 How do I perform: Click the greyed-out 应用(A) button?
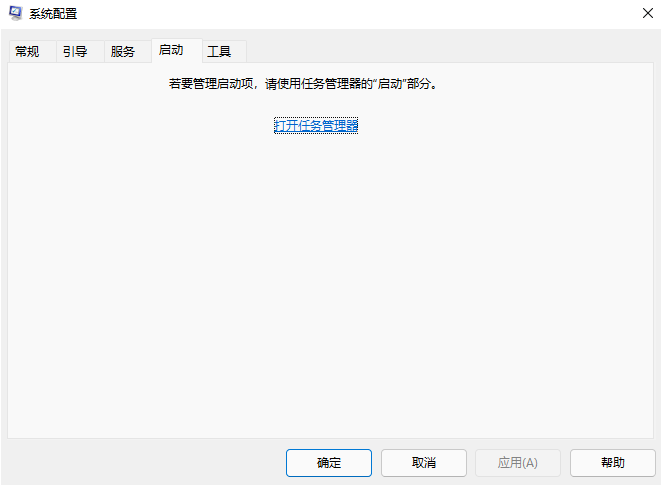click(x=518, y=463)
